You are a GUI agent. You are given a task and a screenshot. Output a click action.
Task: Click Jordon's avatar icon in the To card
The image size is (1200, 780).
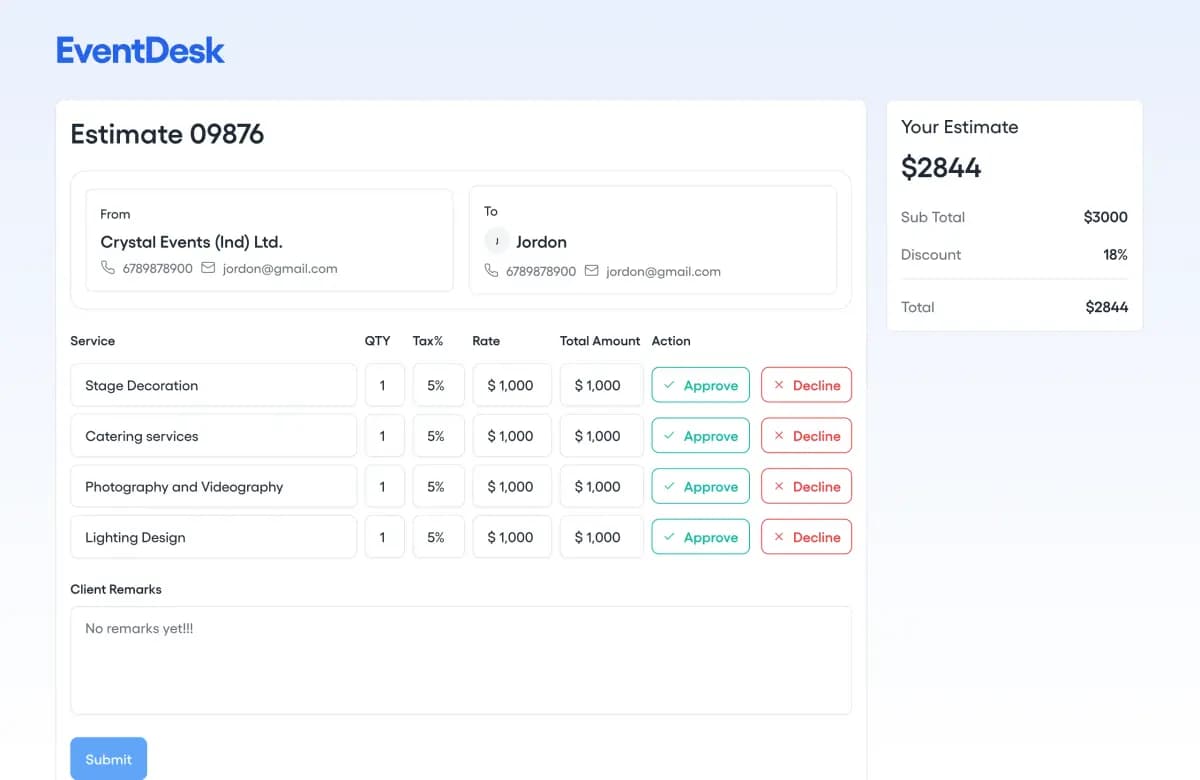[x=497, y=241]
